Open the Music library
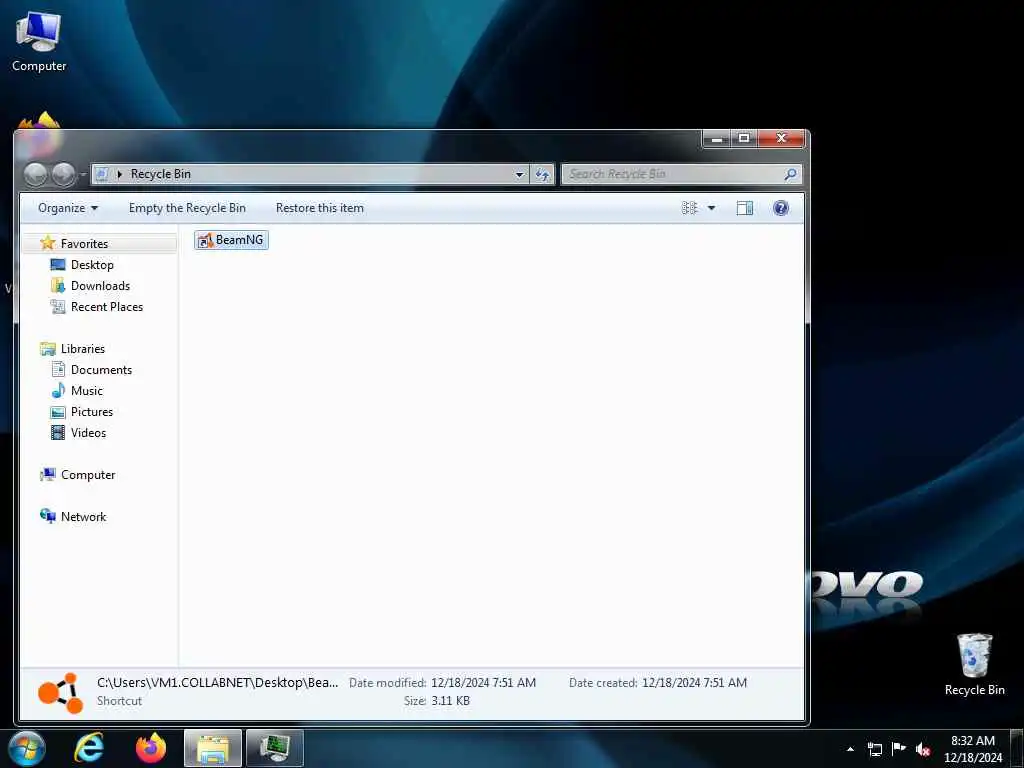Screen dimensions: 1024x768 tap(87, 391)
